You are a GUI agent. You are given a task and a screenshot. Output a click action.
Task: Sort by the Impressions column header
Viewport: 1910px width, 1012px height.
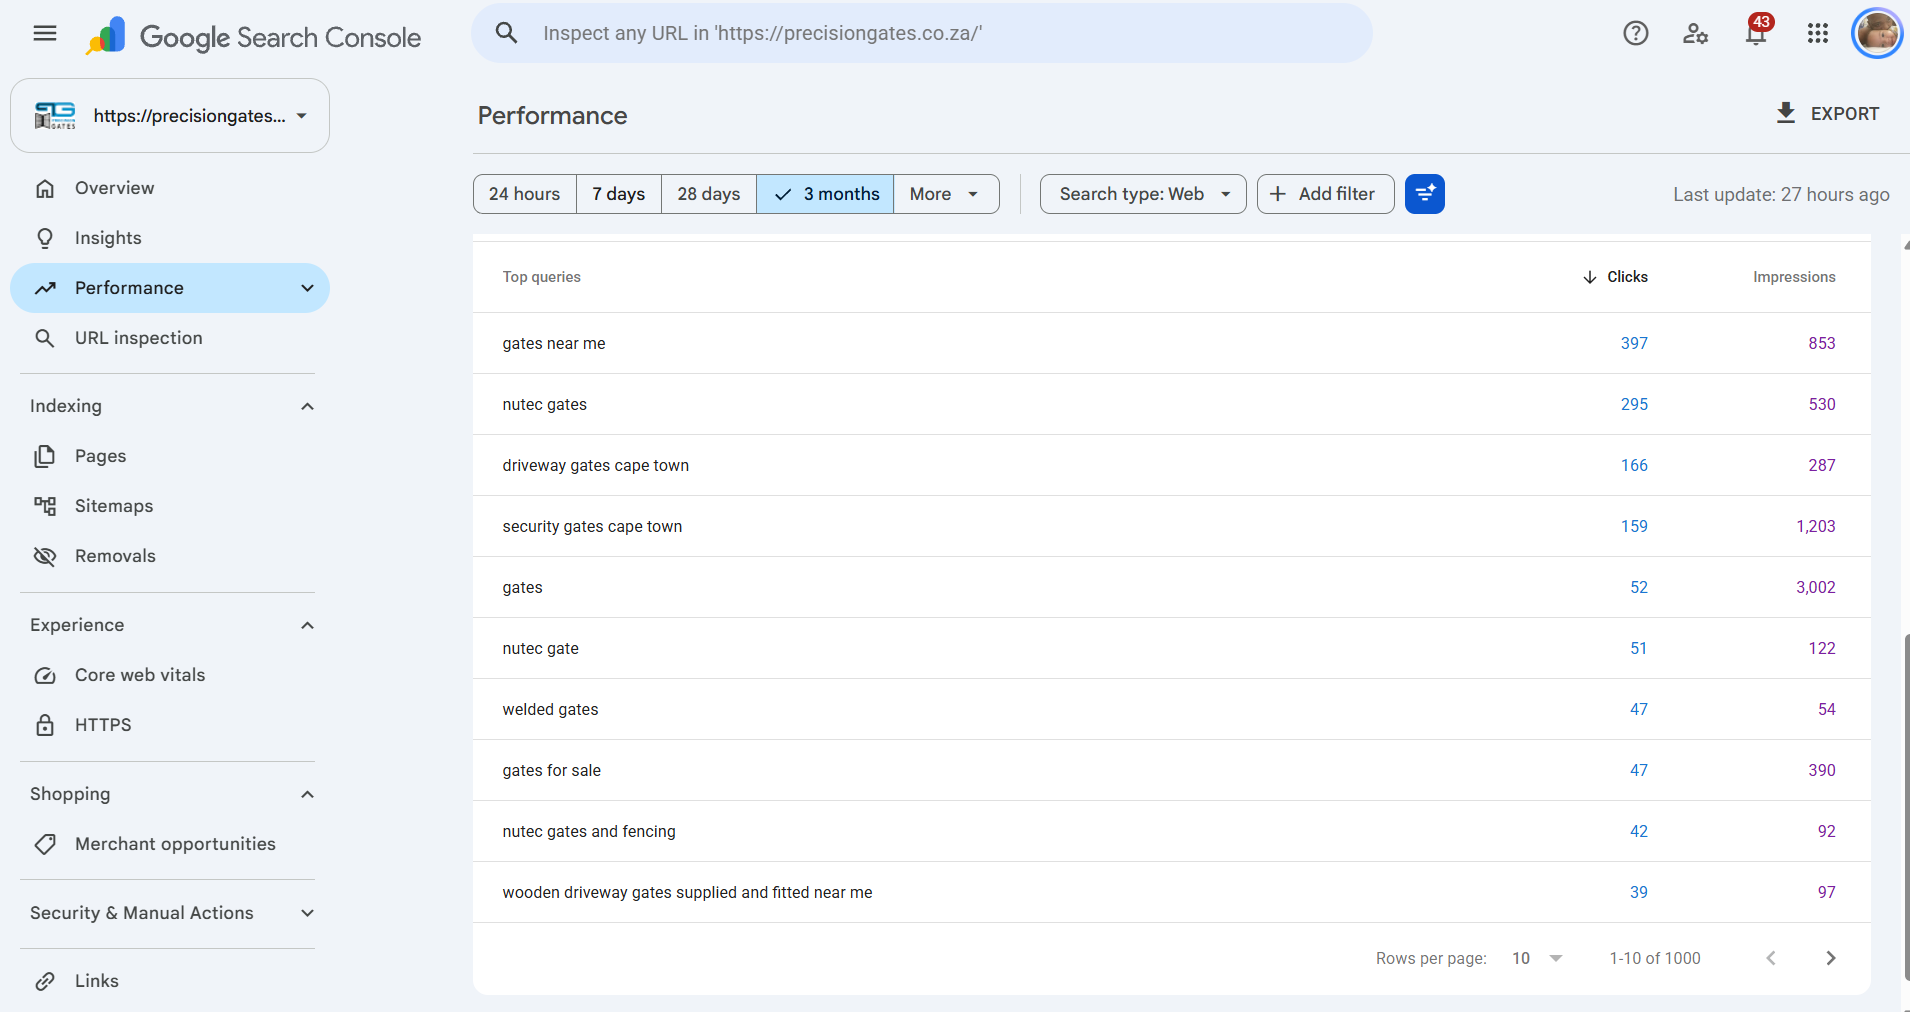click(x=1794, y=277)
